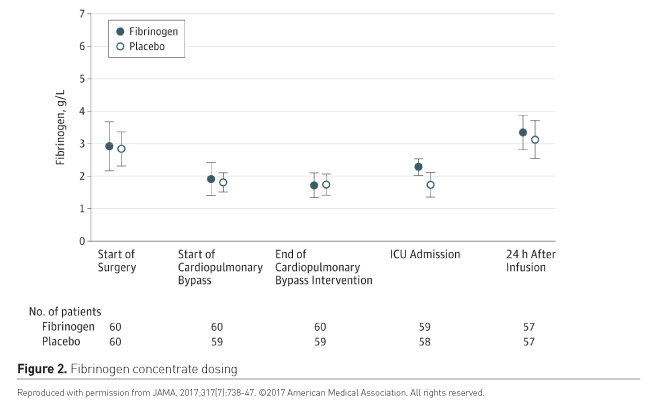The image size is (657, 420).
Task: Click the "24 h After Infusion" axis label
Action: click(x=530, y=261)
